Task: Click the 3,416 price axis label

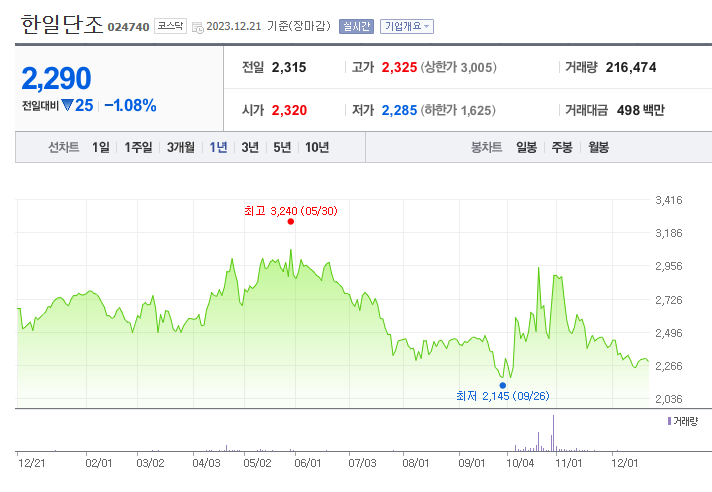Action: point(668,200)
